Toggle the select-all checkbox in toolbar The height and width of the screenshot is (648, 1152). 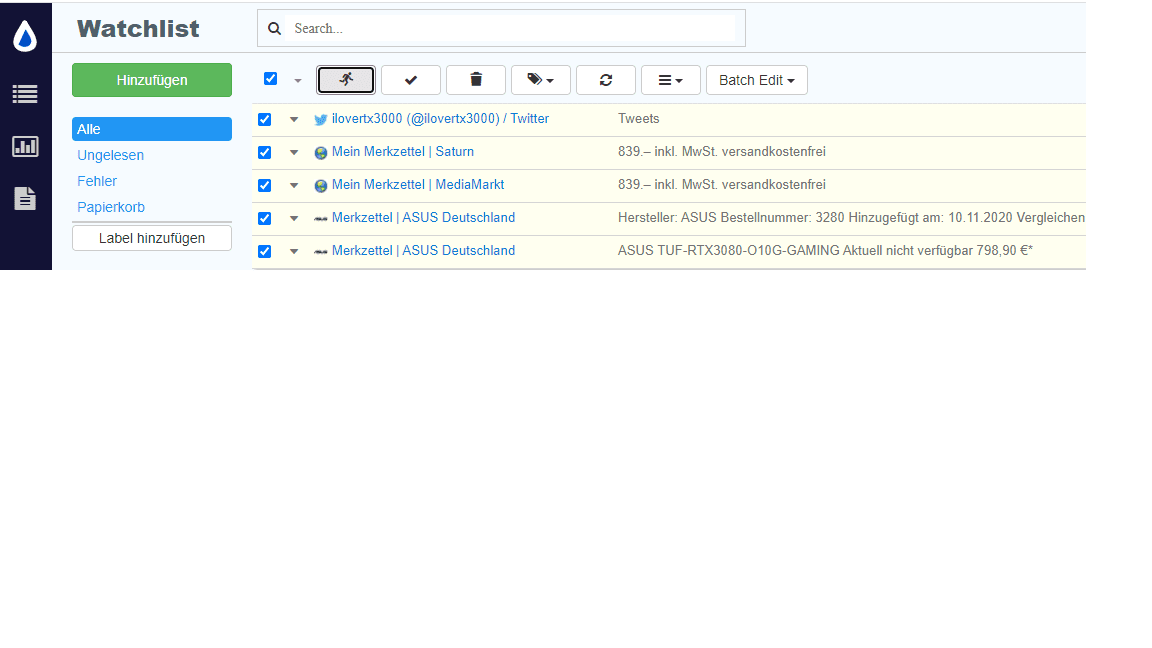(270, 79)
